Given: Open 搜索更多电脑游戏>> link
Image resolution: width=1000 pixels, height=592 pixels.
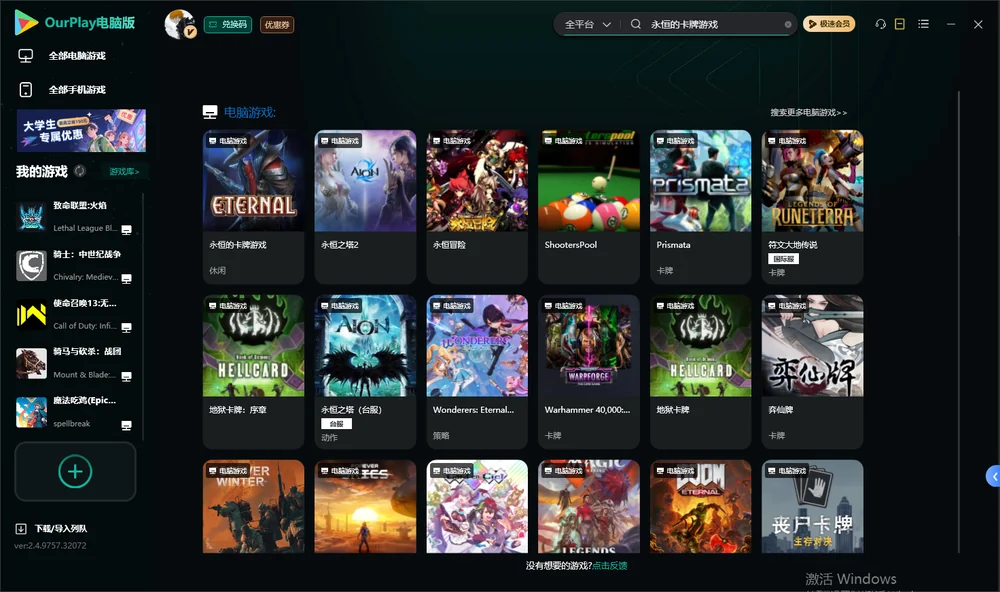Looking at the screenshot, I should (x=808, y=112).
